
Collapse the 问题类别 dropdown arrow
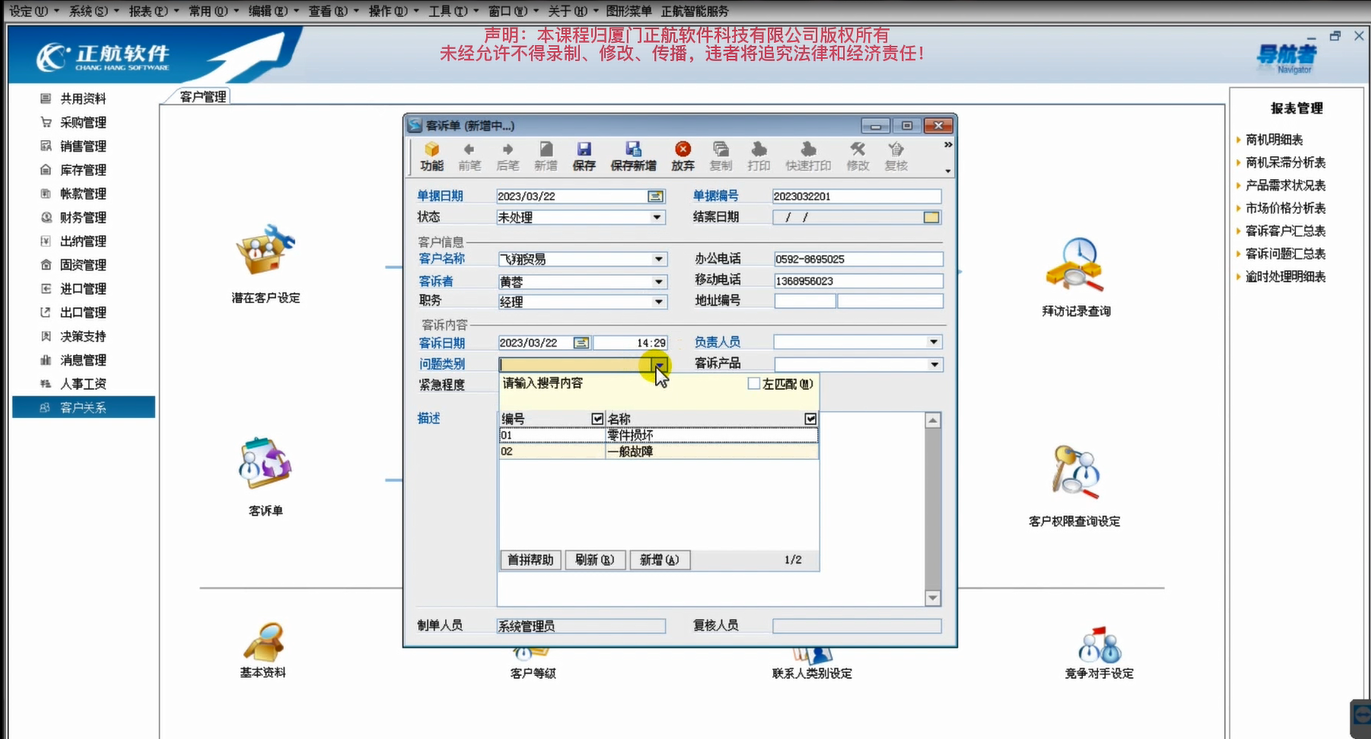click(x=659, y=365)
